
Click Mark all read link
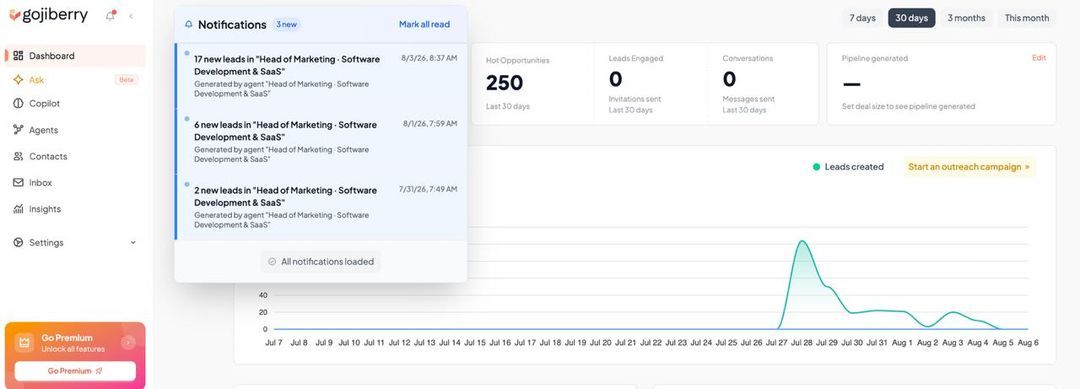point(424,24)
